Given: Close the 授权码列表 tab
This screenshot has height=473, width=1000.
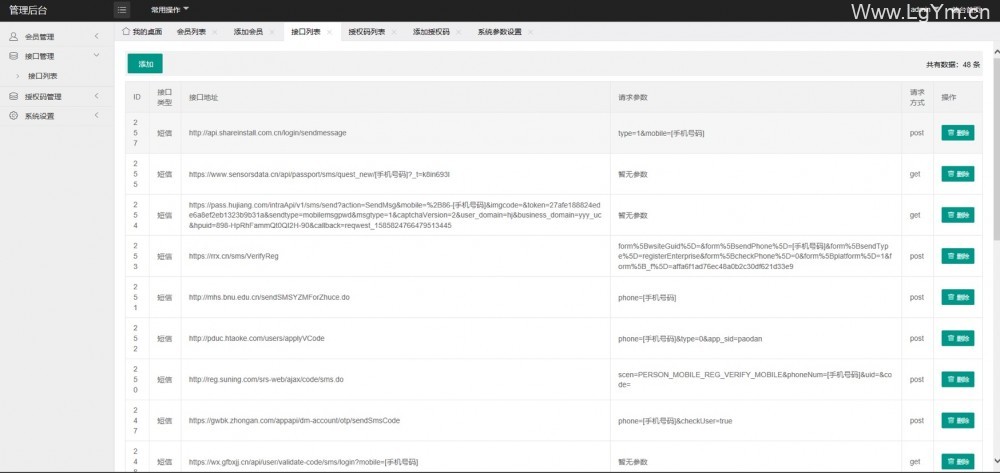Looking at the screenshot, I should coord(394,31).
